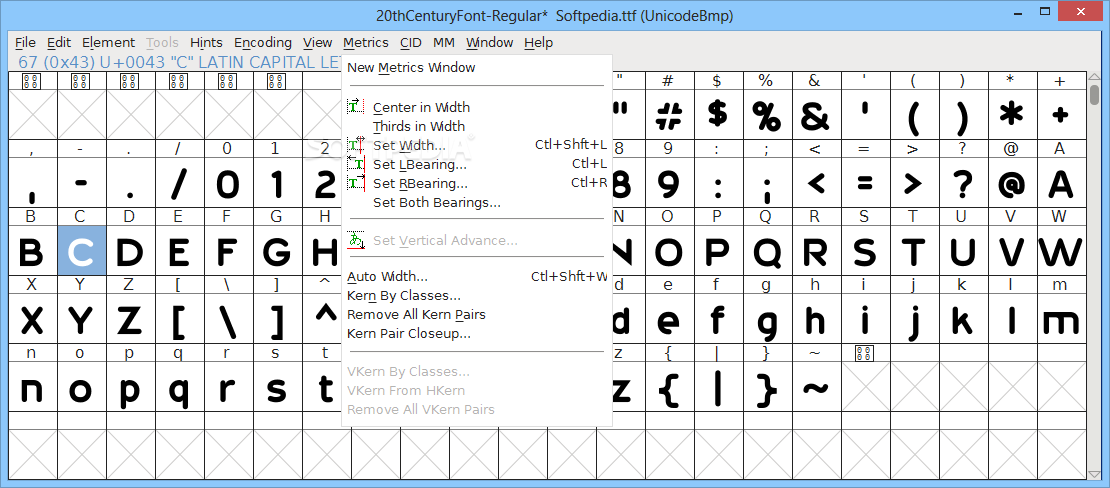This screenshot has width=1110, height=488.
Task: Open New Metrics Window
Action: pyautogui.click(x=411, y=68)
